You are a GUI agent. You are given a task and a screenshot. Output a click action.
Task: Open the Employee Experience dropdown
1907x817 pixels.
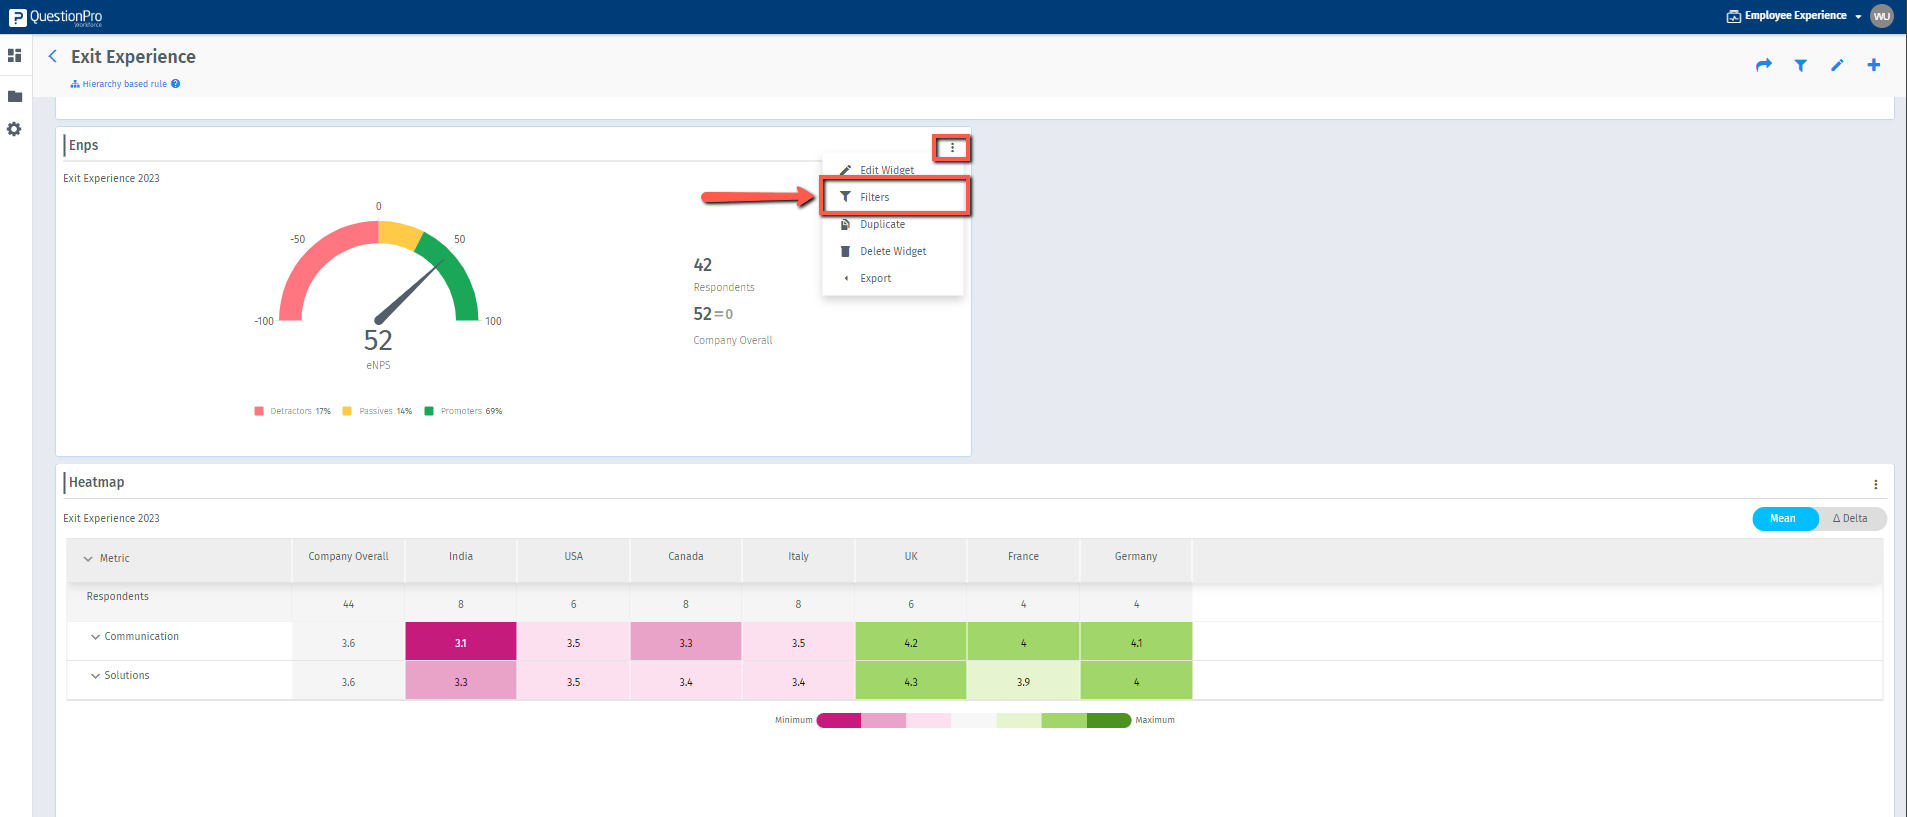(x=1795, y=16)
